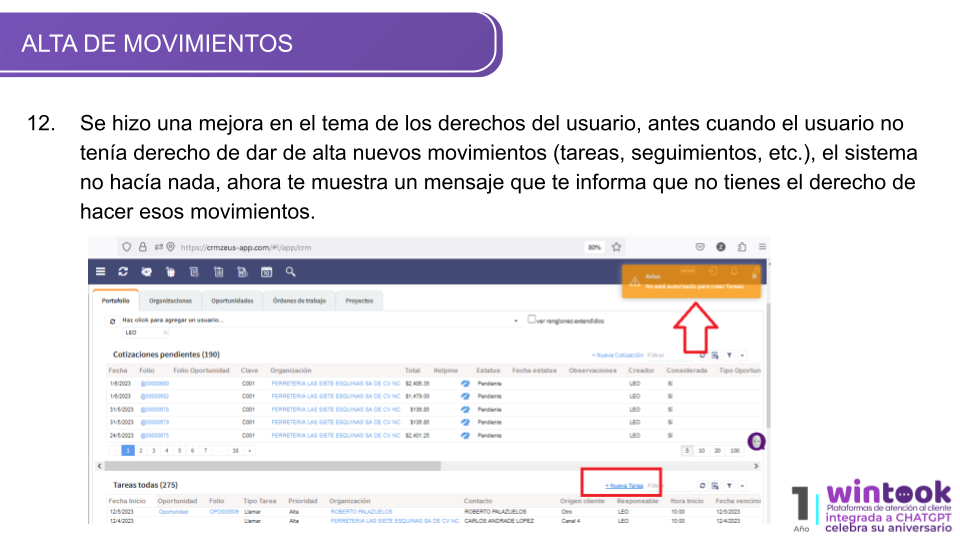Click the horizontal scrollbar thumb under Cotizaciones
The height and width of the screenshot is (540, 960).
click(272, 466)
